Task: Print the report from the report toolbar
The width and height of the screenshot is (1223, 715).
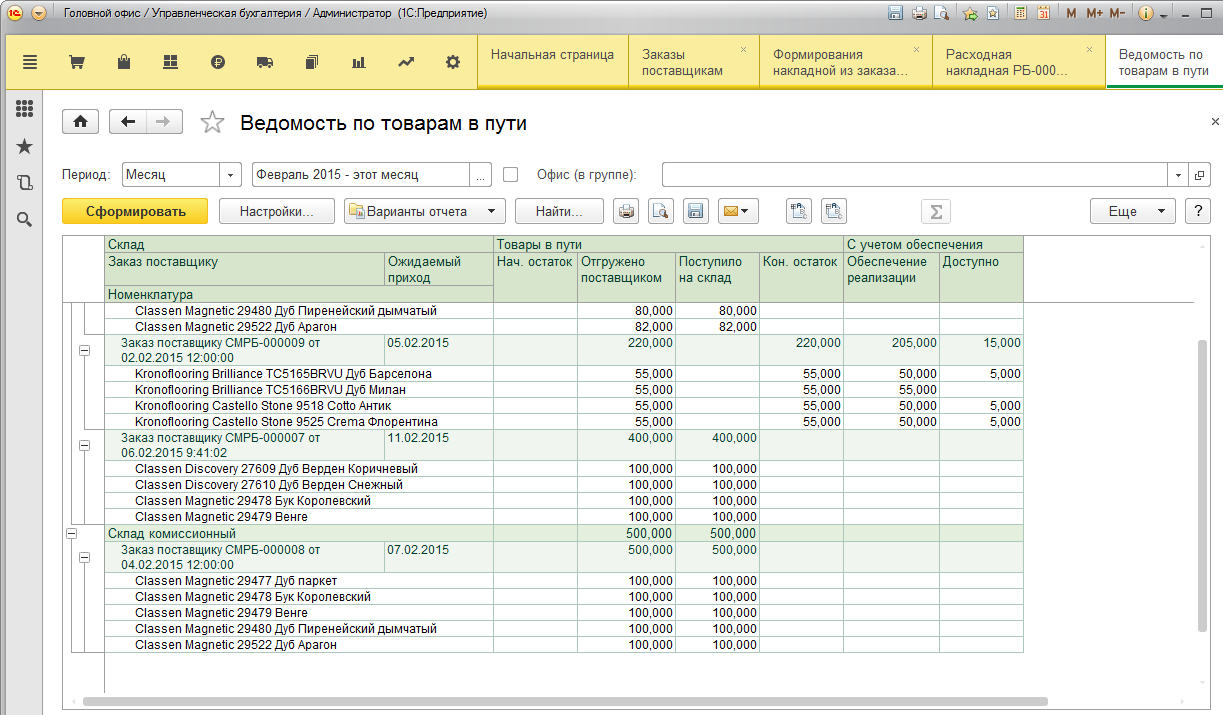Action: point(626,211)
